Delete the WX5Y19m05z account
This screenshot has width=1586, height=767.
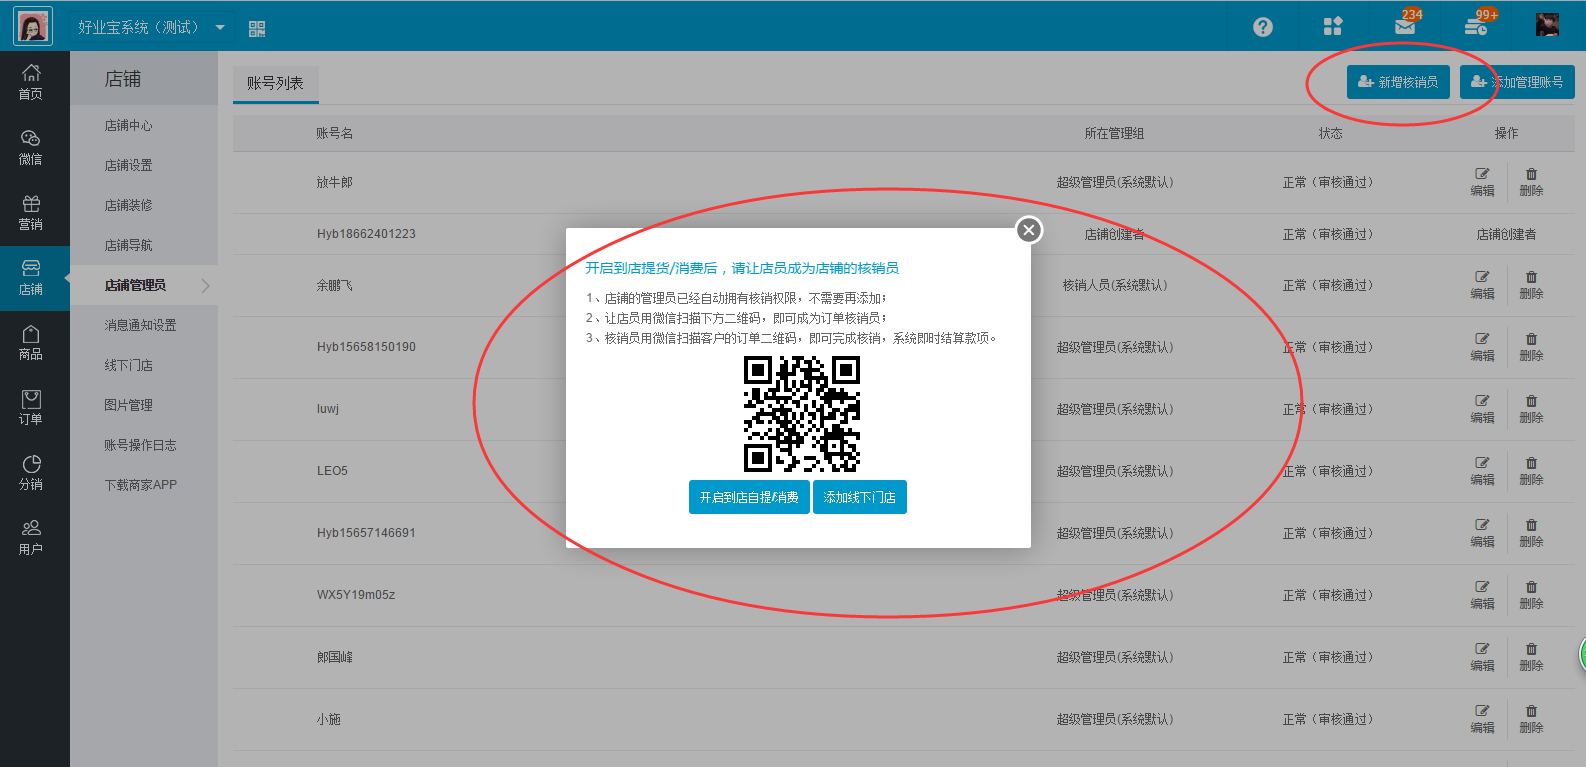click(x=1531, y=595)
